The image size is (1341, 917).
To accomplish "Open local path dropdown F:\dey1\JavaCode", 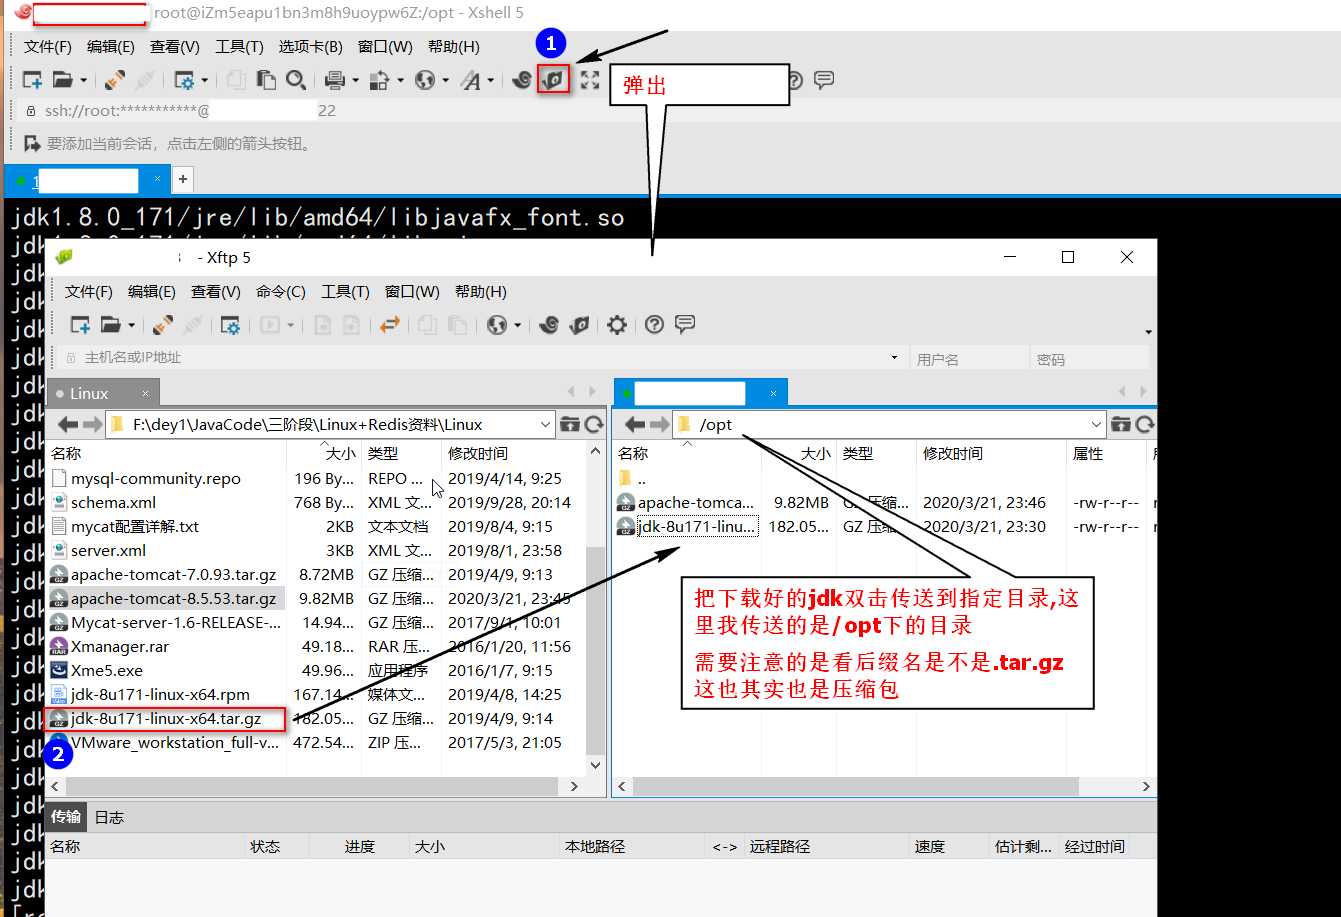I will [x=545, y=425].
